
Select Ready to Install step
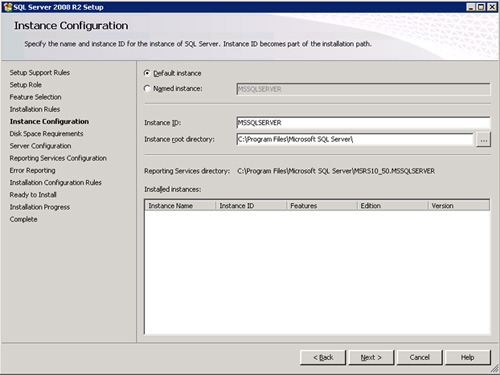pyautogui.click(x=33, y=195)
